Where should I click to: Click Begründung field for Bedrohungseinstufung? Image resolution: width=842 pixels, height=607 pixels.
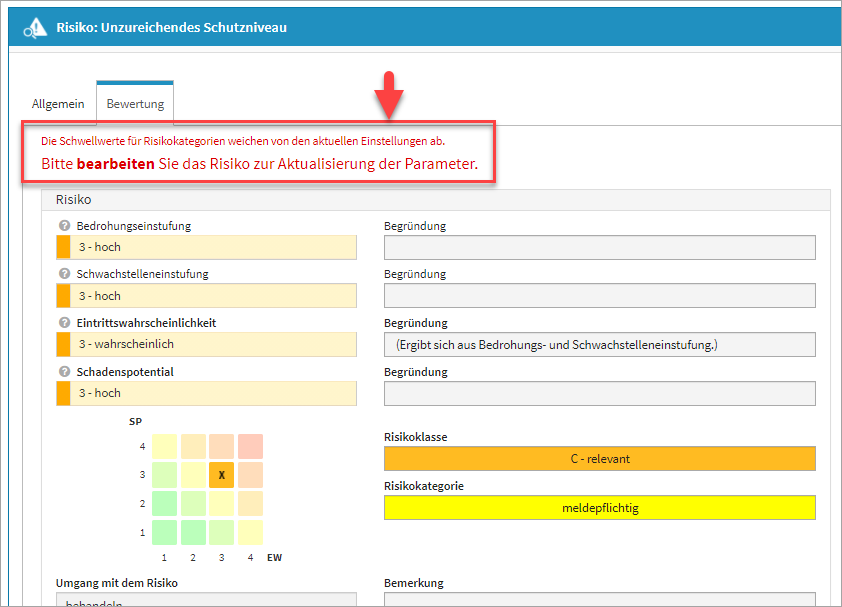point(599,247)
